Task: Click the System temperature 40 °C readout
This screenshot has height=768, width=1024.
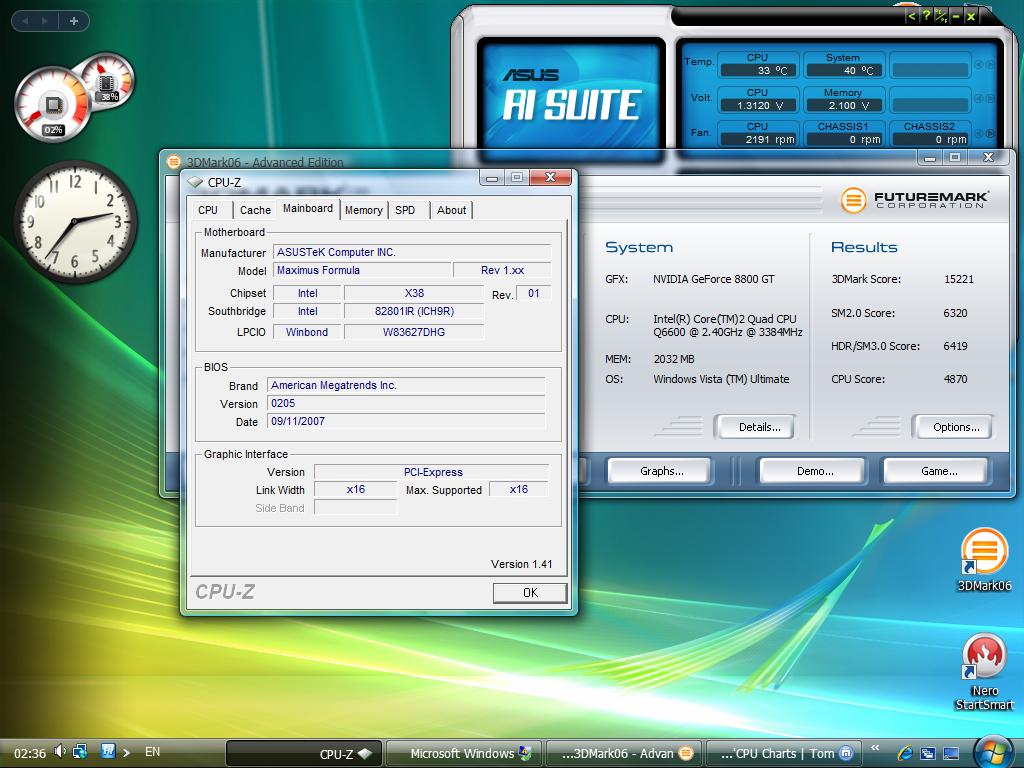Action: tap(844, 71)
